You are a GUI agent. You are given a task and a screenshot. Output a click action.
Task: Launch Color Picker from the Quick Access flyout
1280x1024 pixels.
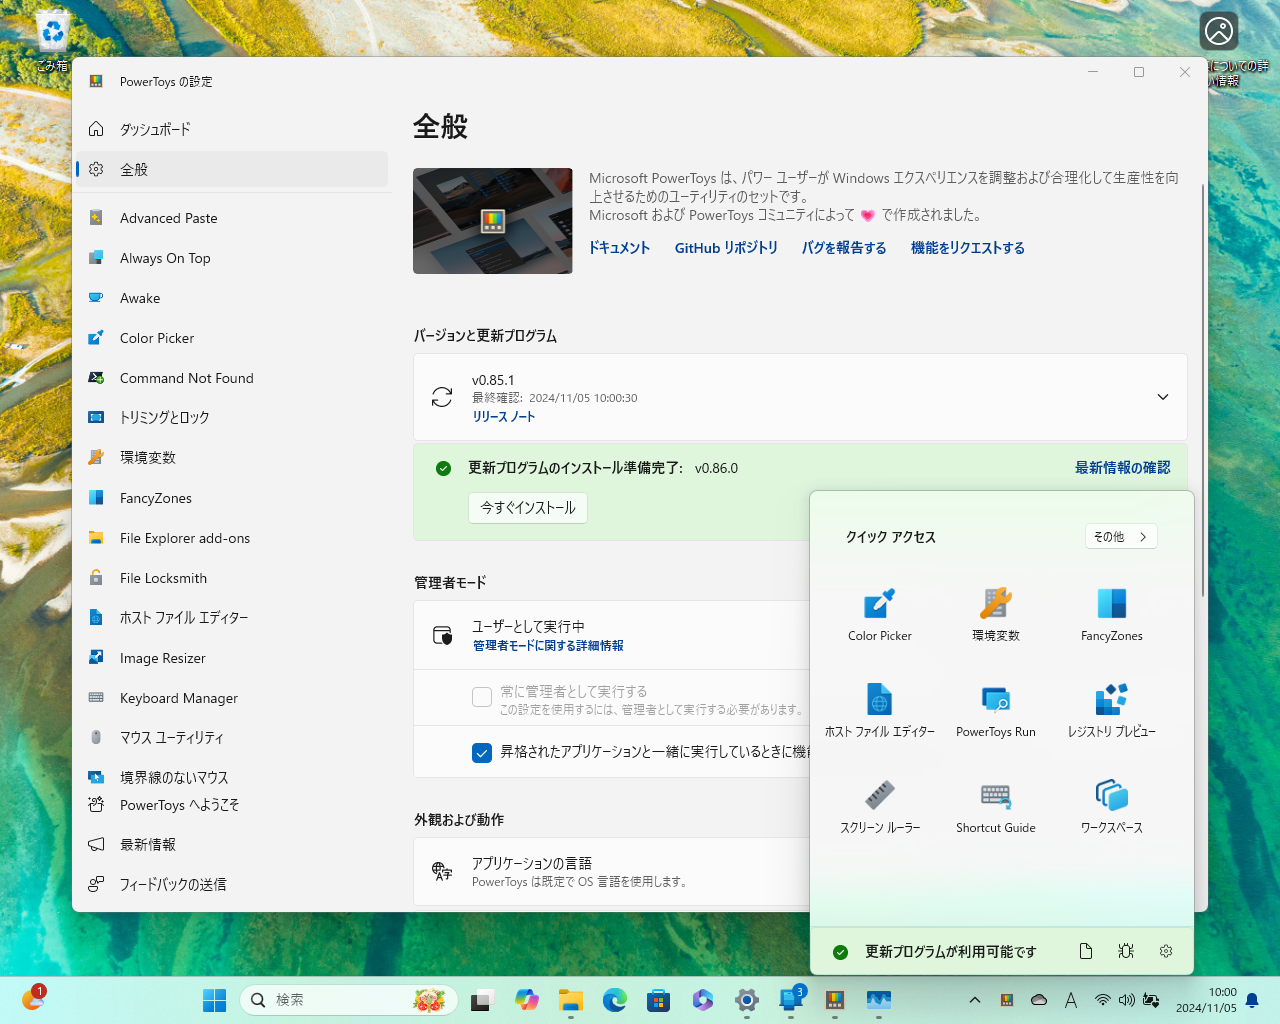(880, 615)
